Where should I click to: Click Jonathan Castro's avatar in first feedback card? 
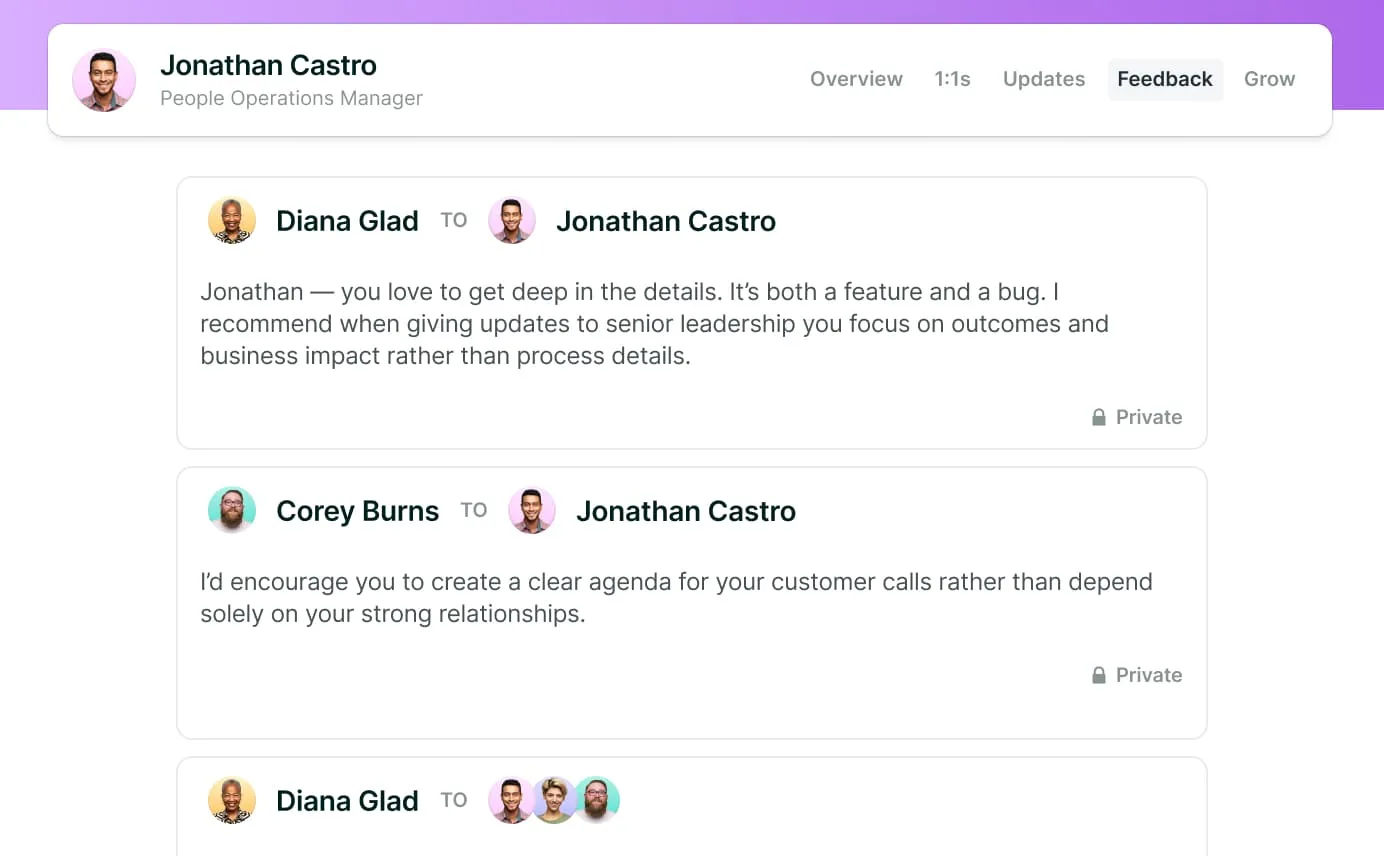[x=512, y=221]
